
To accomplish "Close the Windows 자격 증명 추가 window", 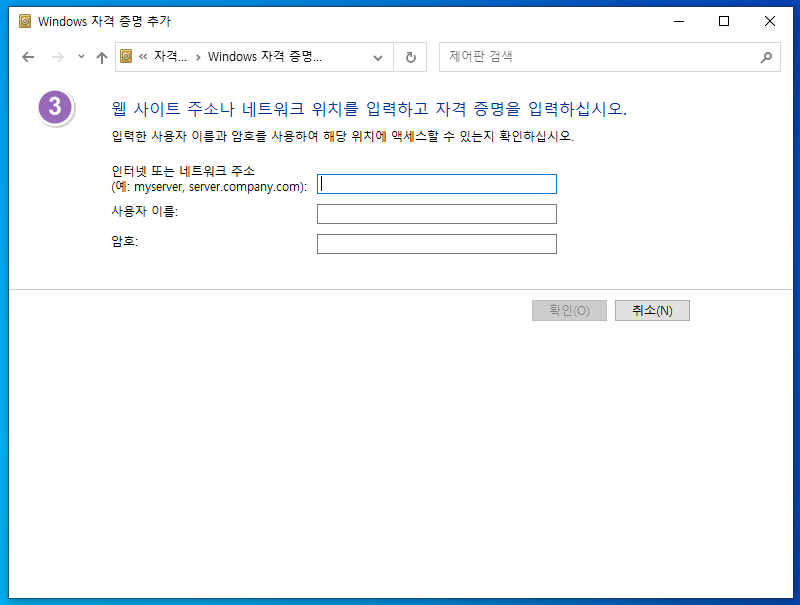I will pyautogui.click(x=769, y=21).
